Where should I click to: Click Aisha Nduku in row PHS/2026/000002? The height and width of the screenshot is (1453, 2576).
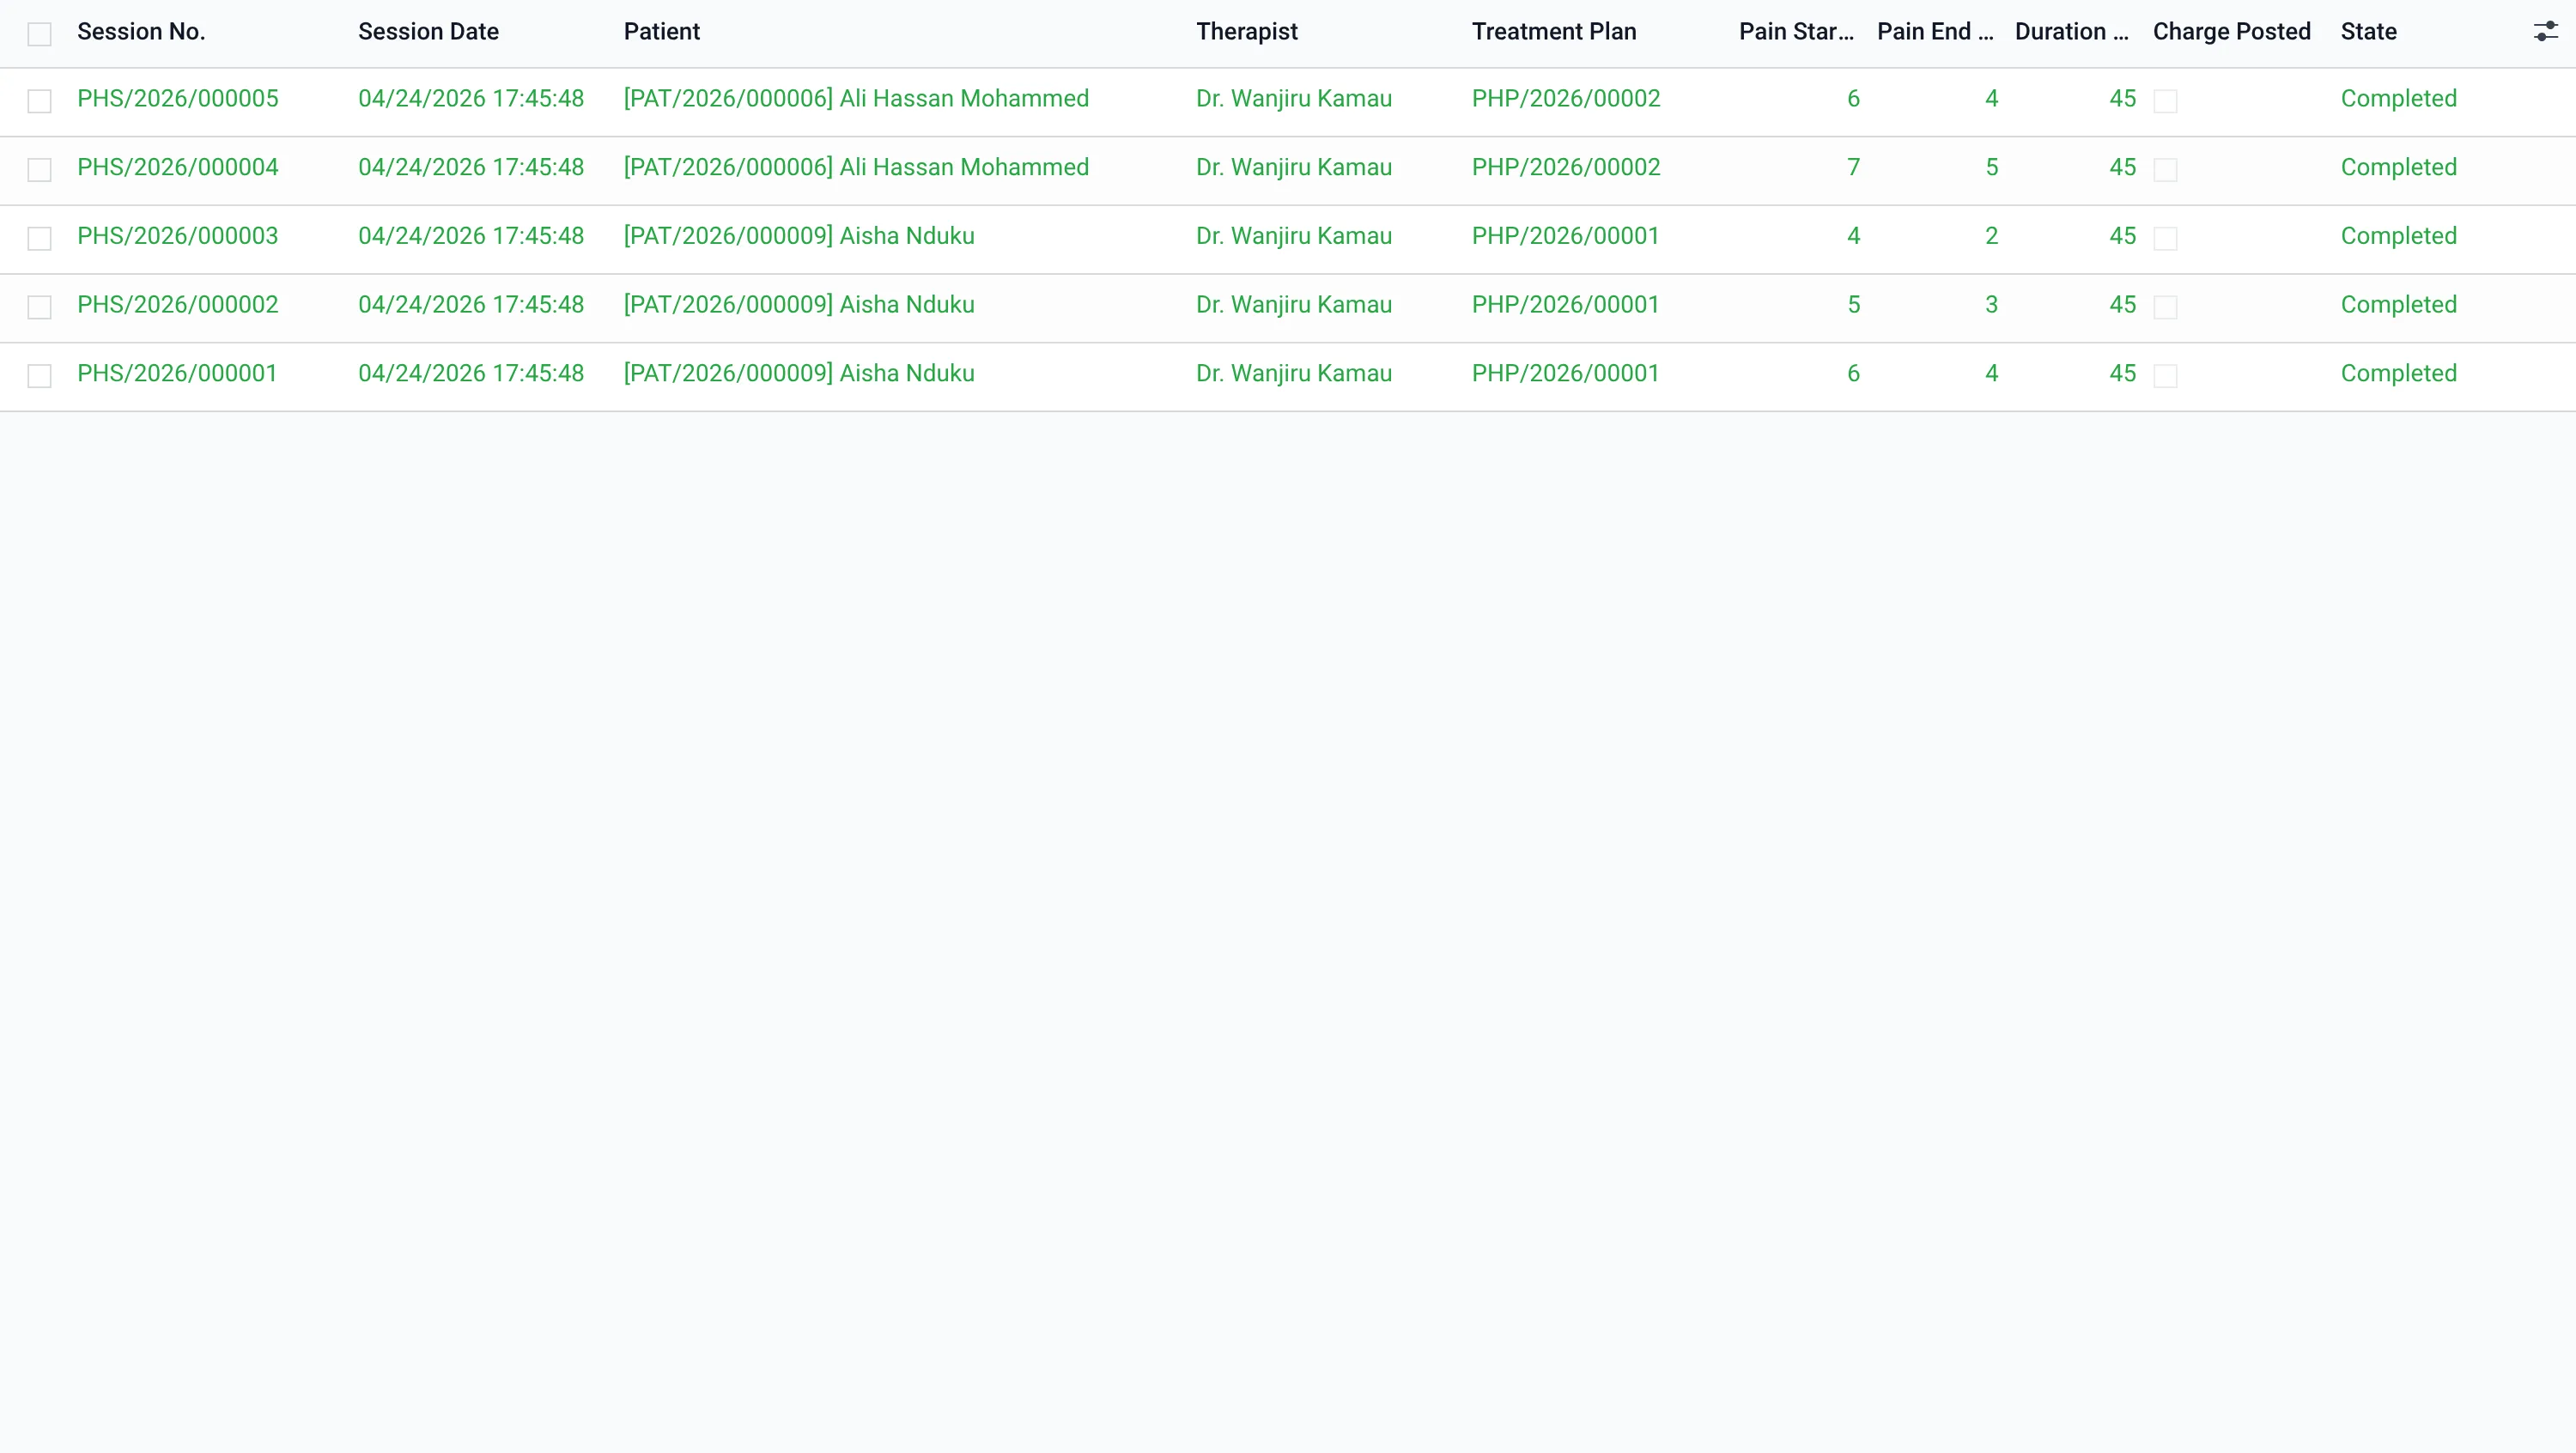(907, 305)
